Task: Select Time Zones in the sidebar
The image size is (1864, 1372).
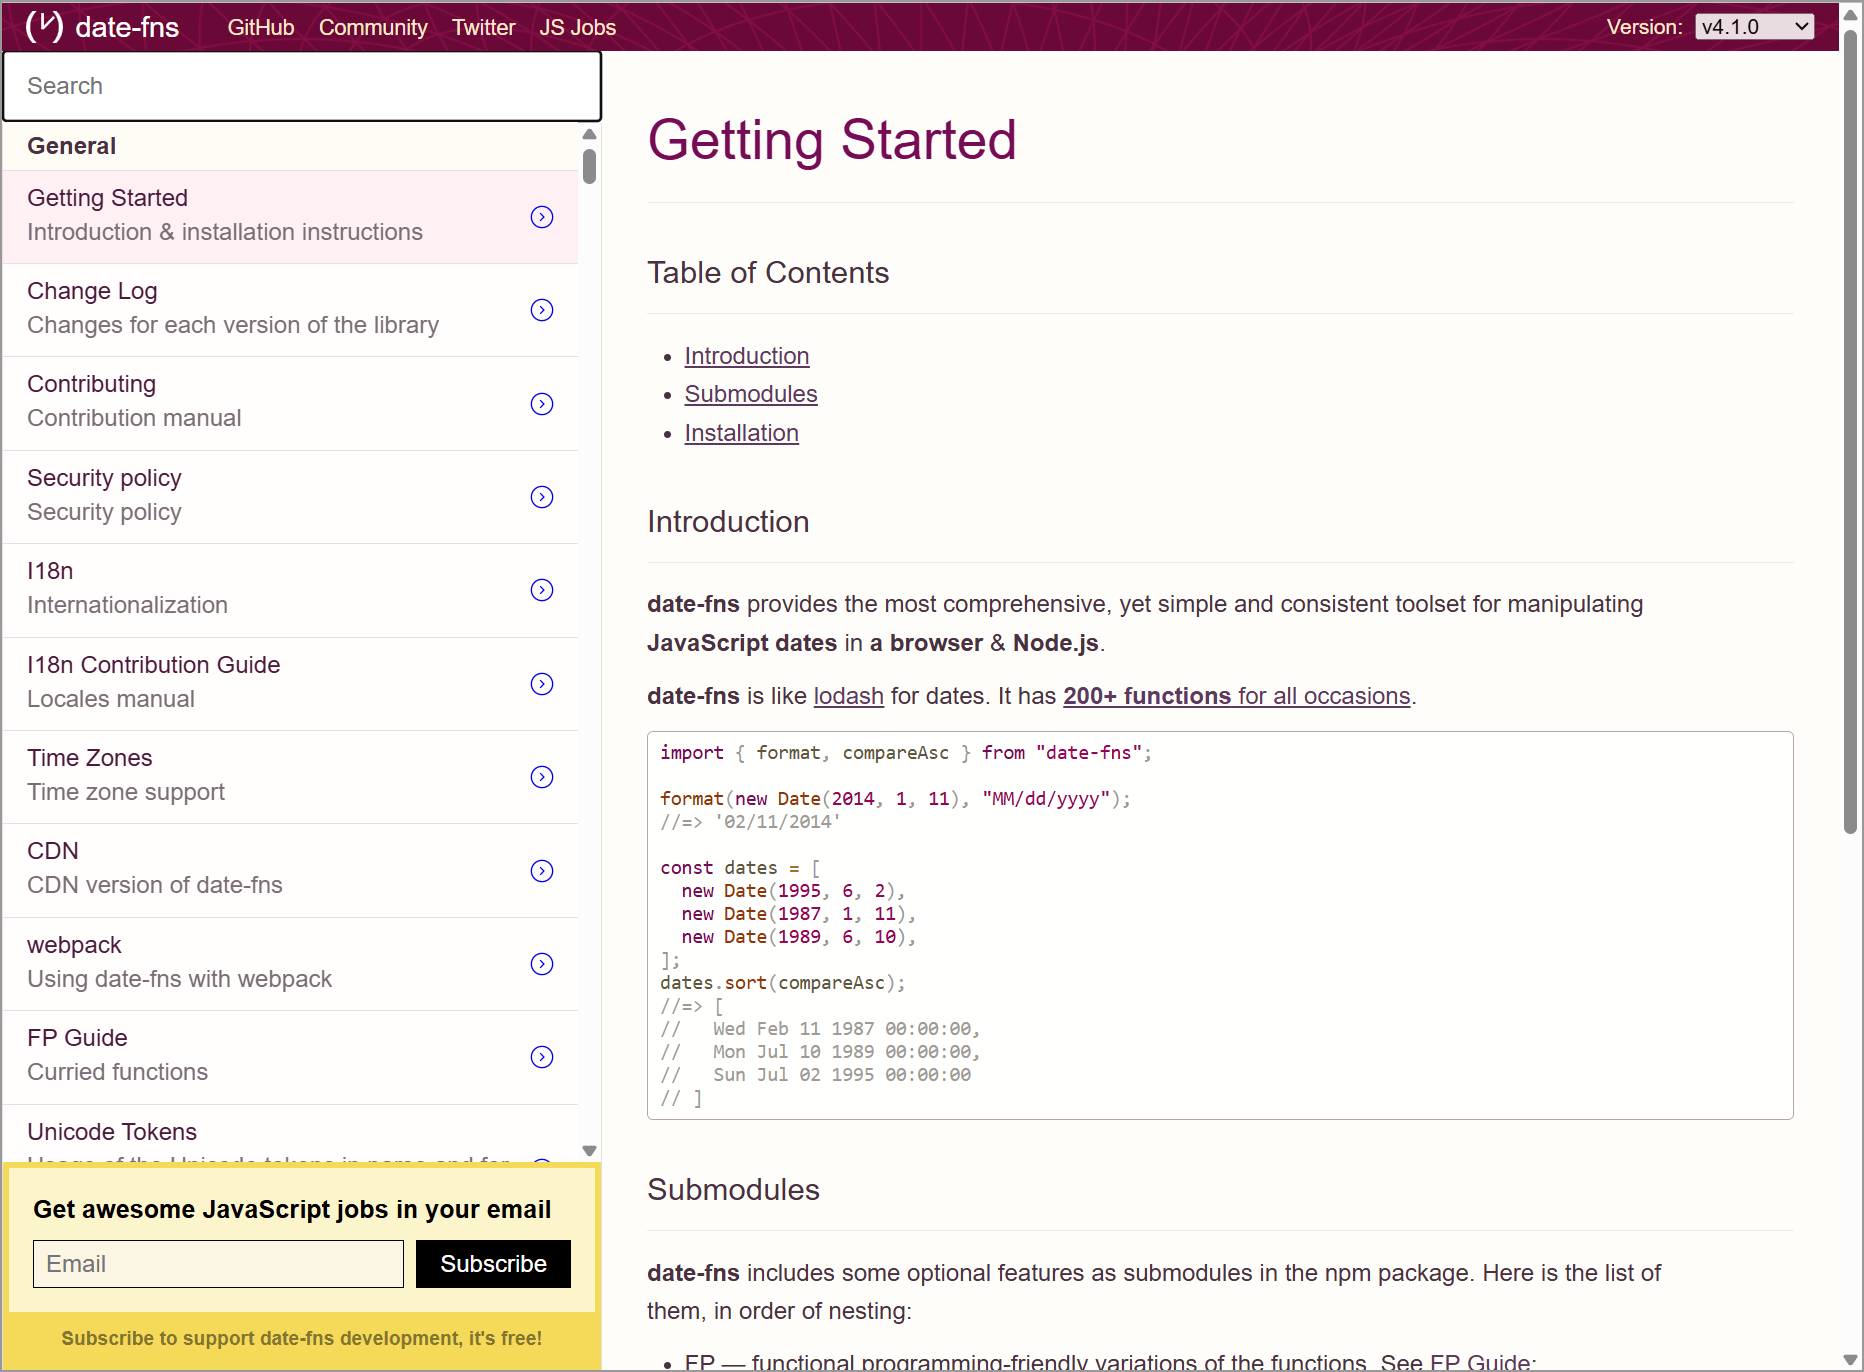Action: (x=290, y=777)
